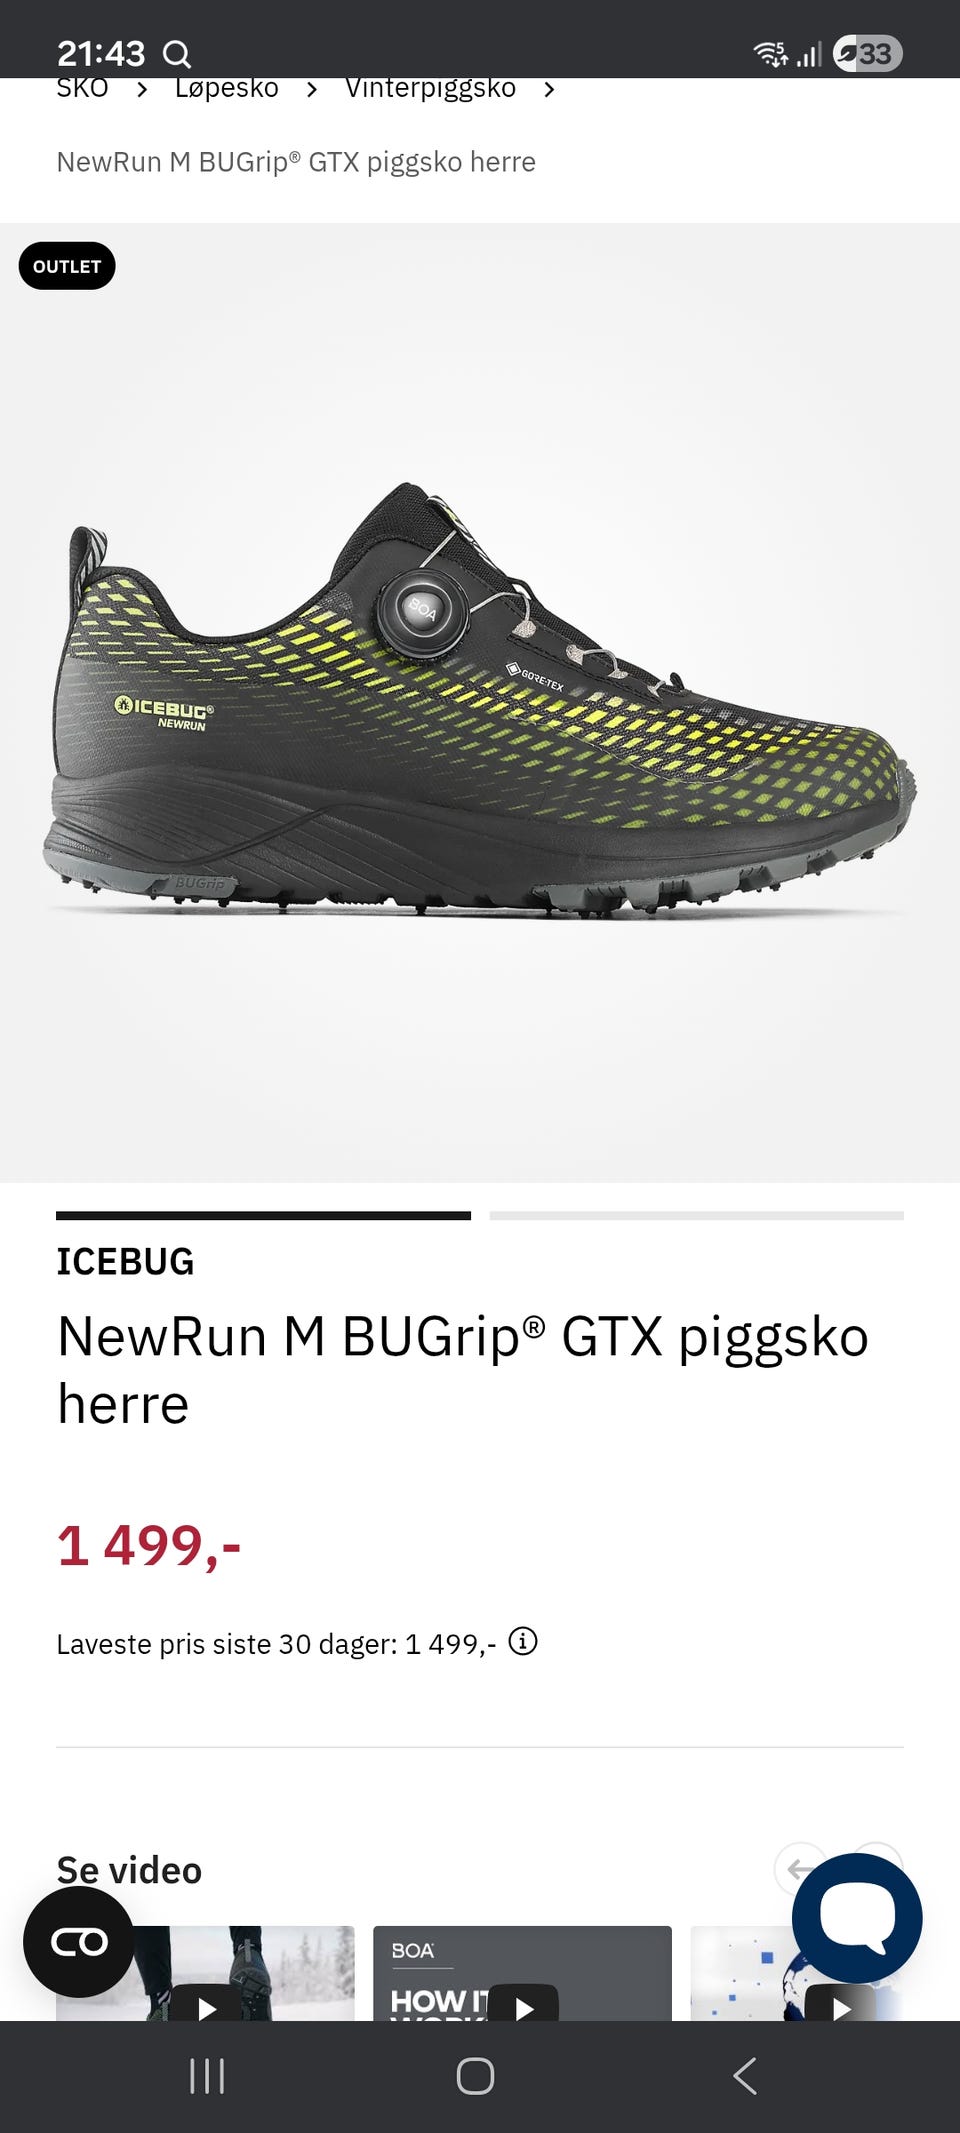Select the second image gallery indicator bar
The height and width of the screenshot is (2133, 960).
click(x=696, y=1215)
